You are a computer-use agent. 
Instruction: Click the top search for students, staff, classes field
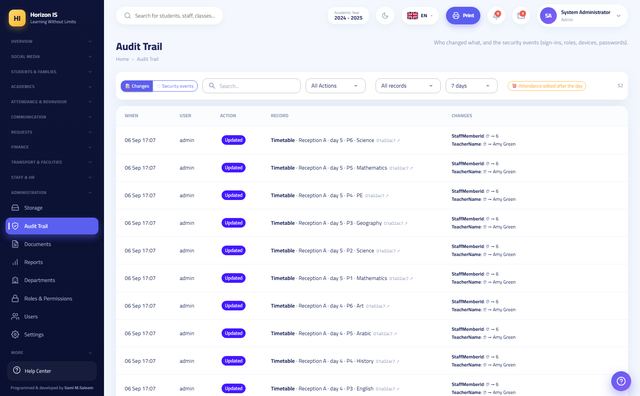point(169,16)
